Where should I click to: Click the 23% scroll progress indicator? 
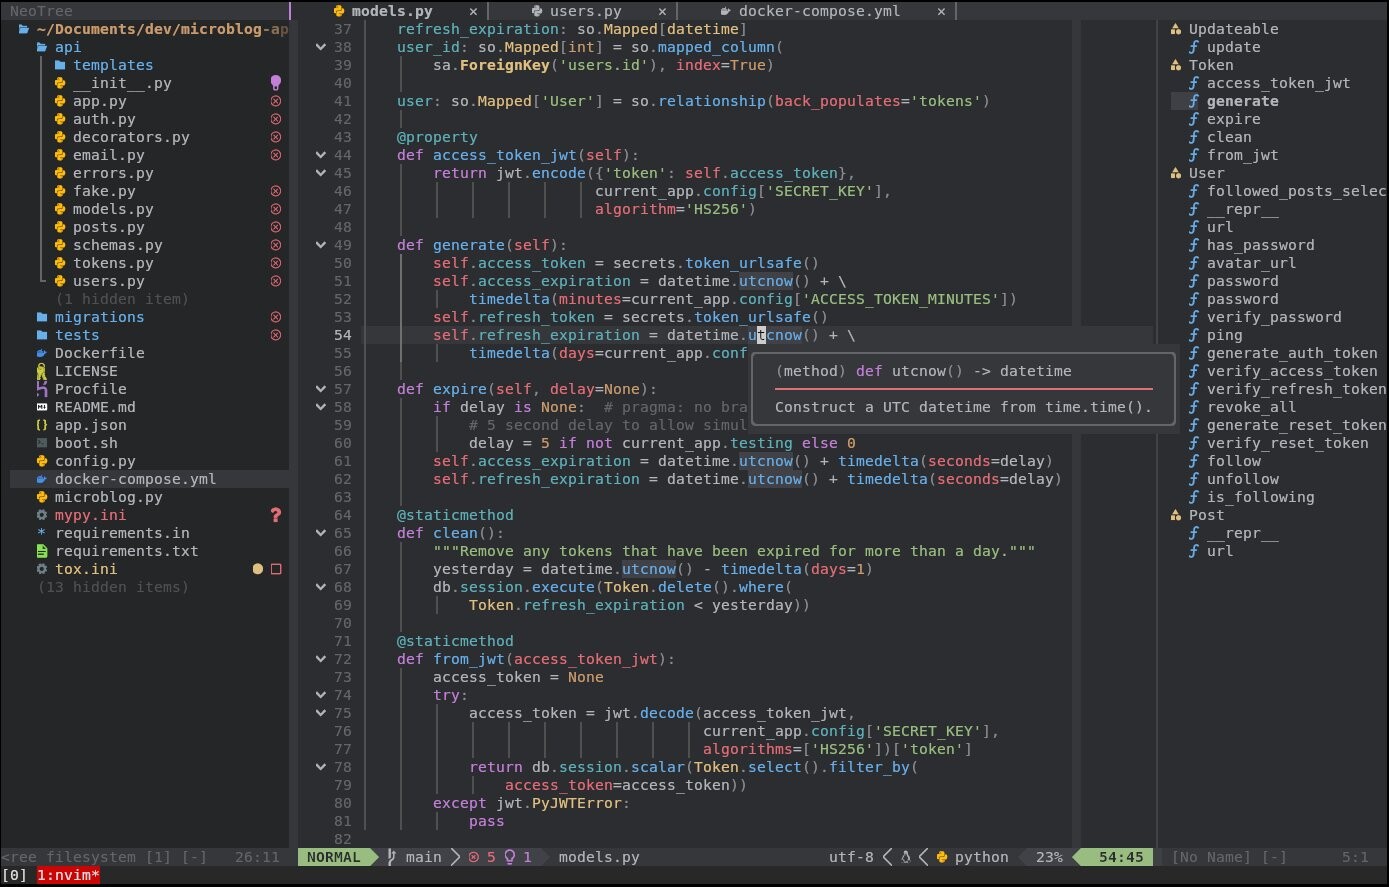click(x=1048, y=857)
